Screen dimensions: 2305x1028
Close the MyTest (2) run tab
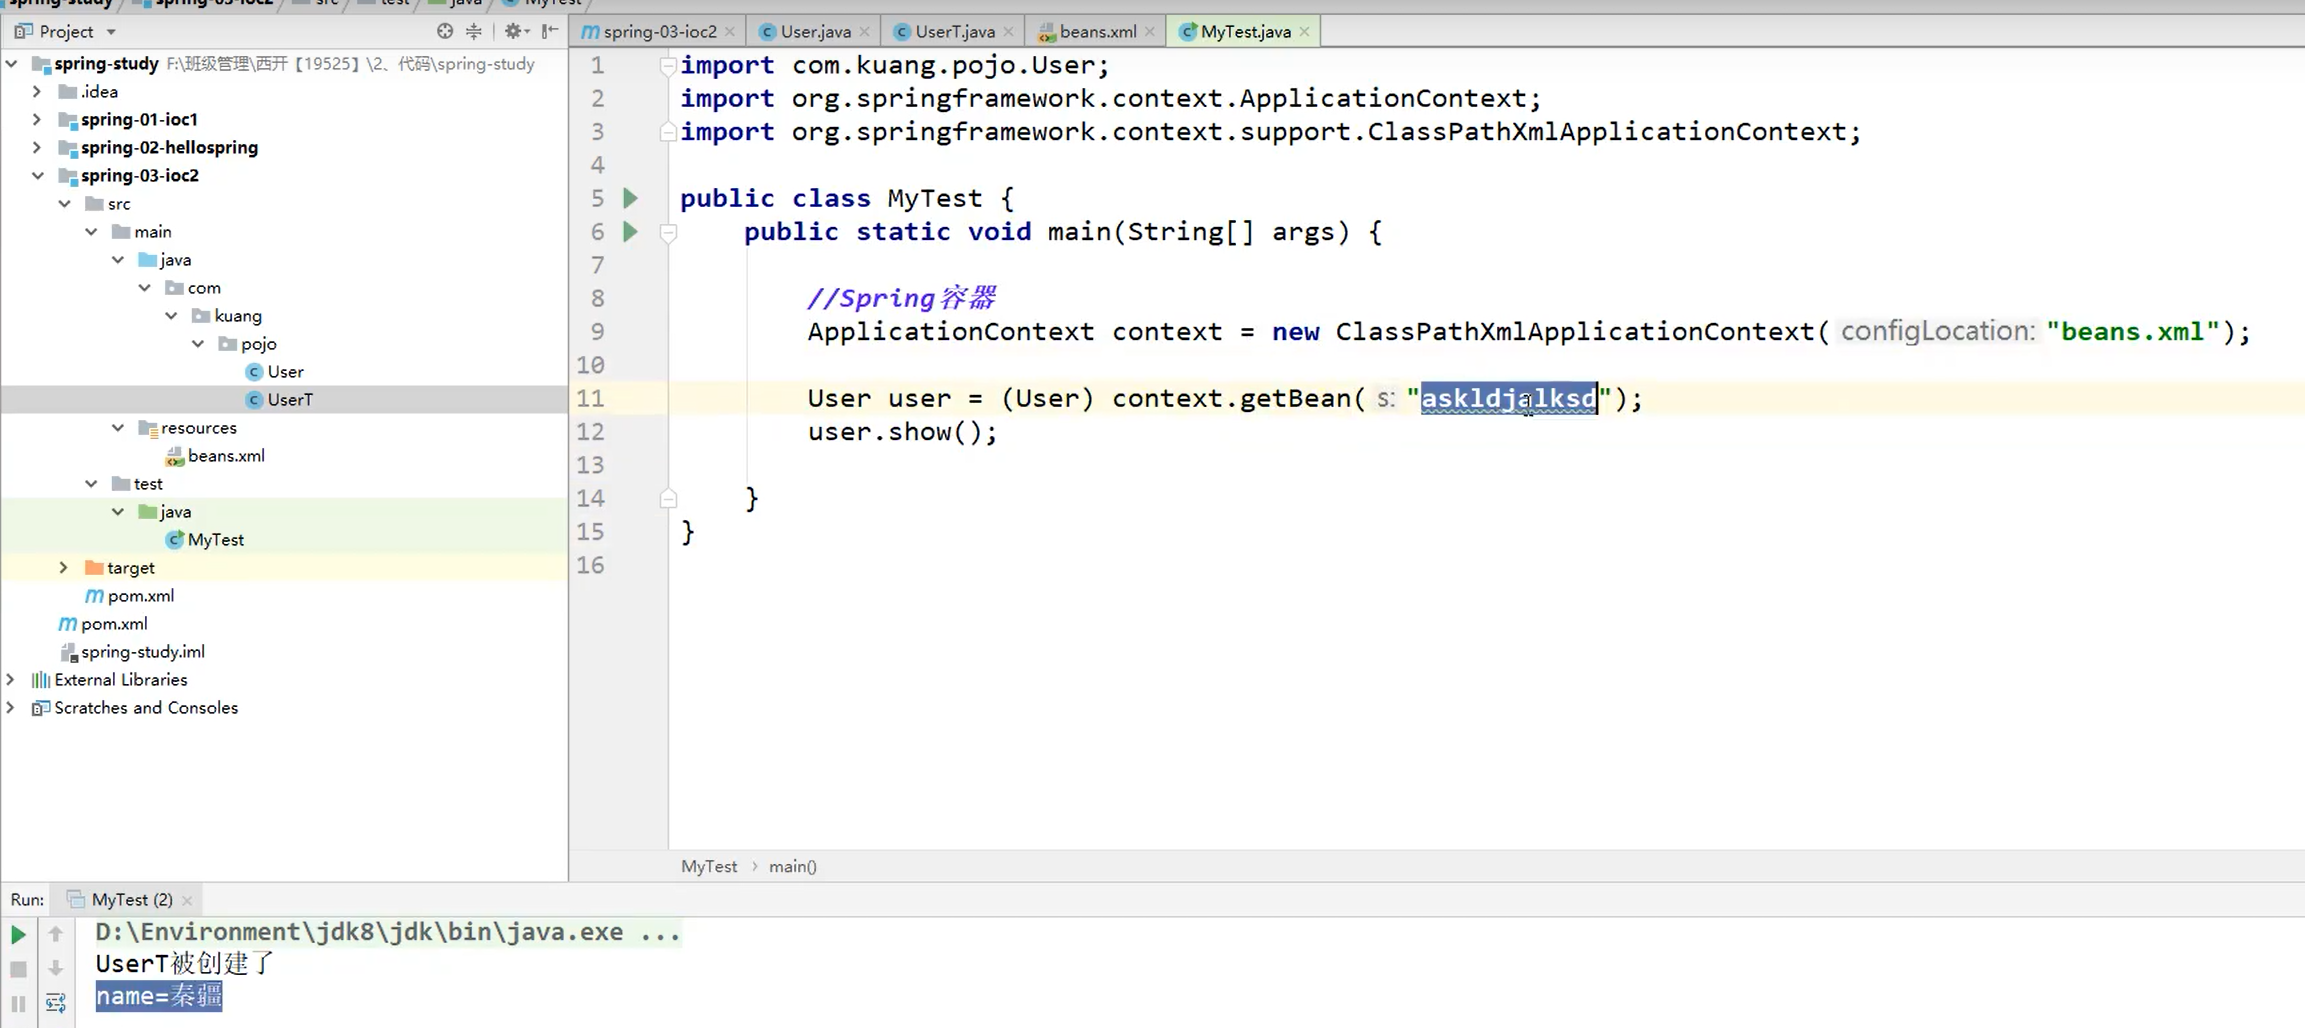(x=187, y=900)
